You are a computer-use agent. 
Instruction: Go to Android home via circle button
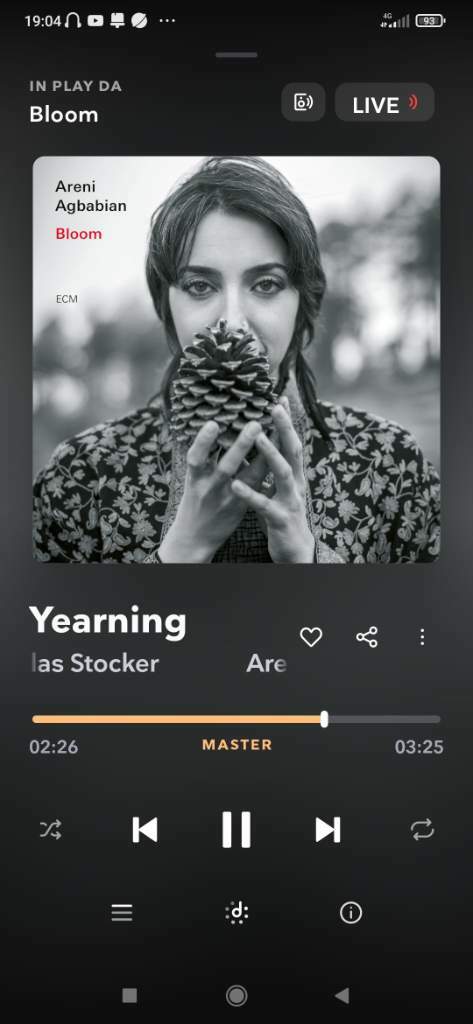click(236, 995)
